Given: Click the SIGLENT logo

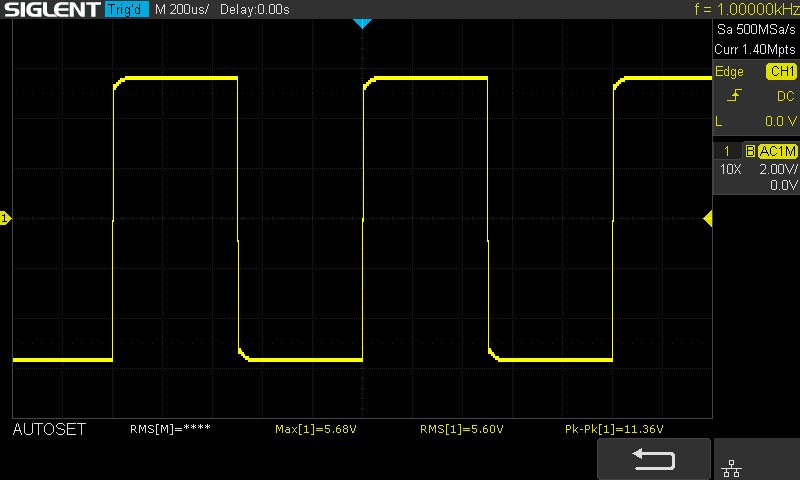Looking at the screenshot, I should pyautogui.click(x=52, y=9).
